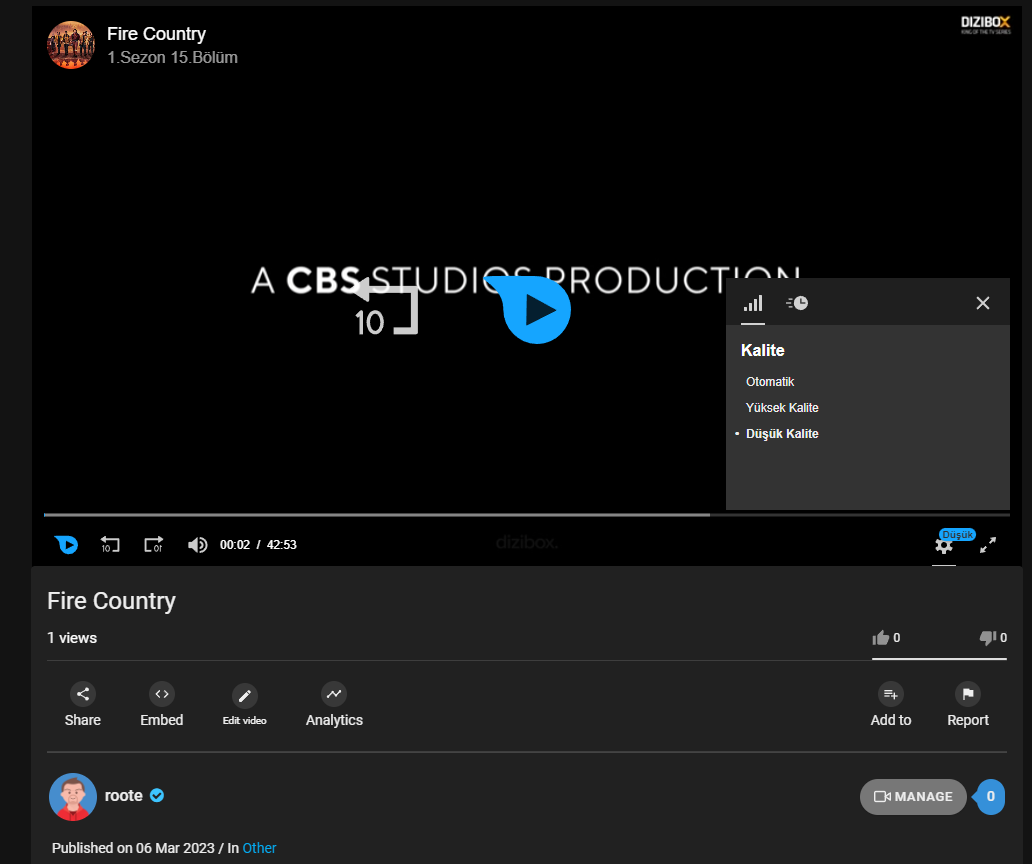The height and width of the screenshot is (864, 1032).
Task: Click the Dizibox logo in the corner
Action: coord(985,25)
